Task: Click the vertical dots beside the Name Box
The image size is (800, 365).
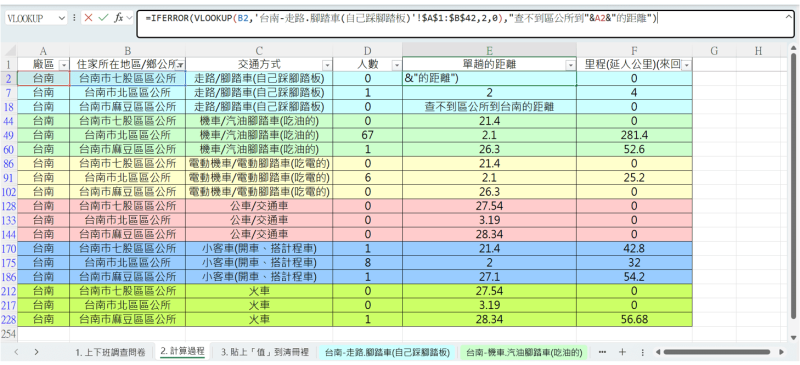Action: [75, 18]
